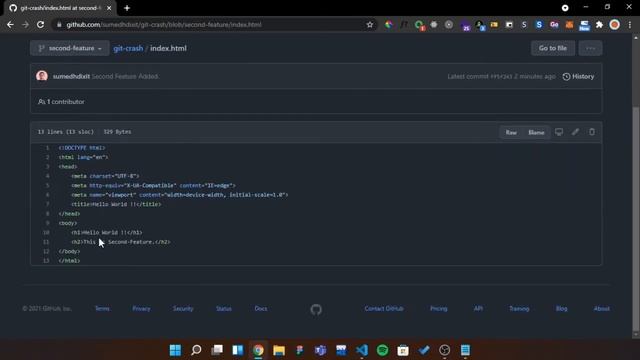The image size is (640, 360).
Task: Open the Training footer link
Action: (519, 309)
